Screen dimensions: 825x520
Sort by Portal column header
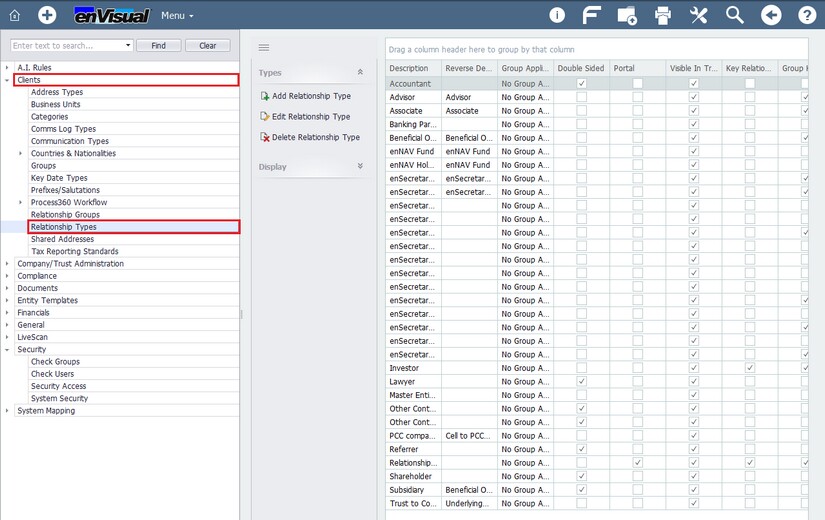coord(637,68)
